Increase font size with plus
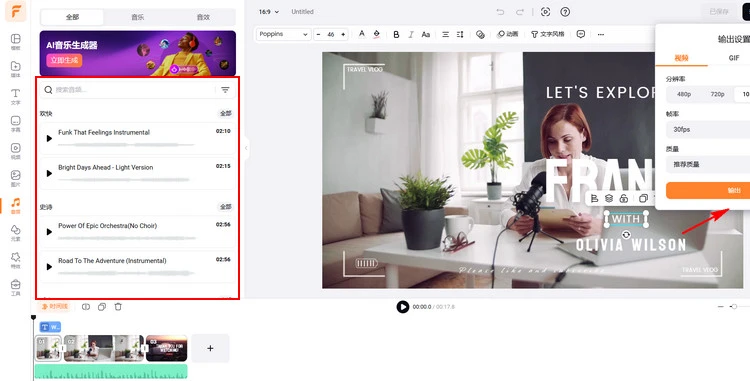 pos(343,34)
